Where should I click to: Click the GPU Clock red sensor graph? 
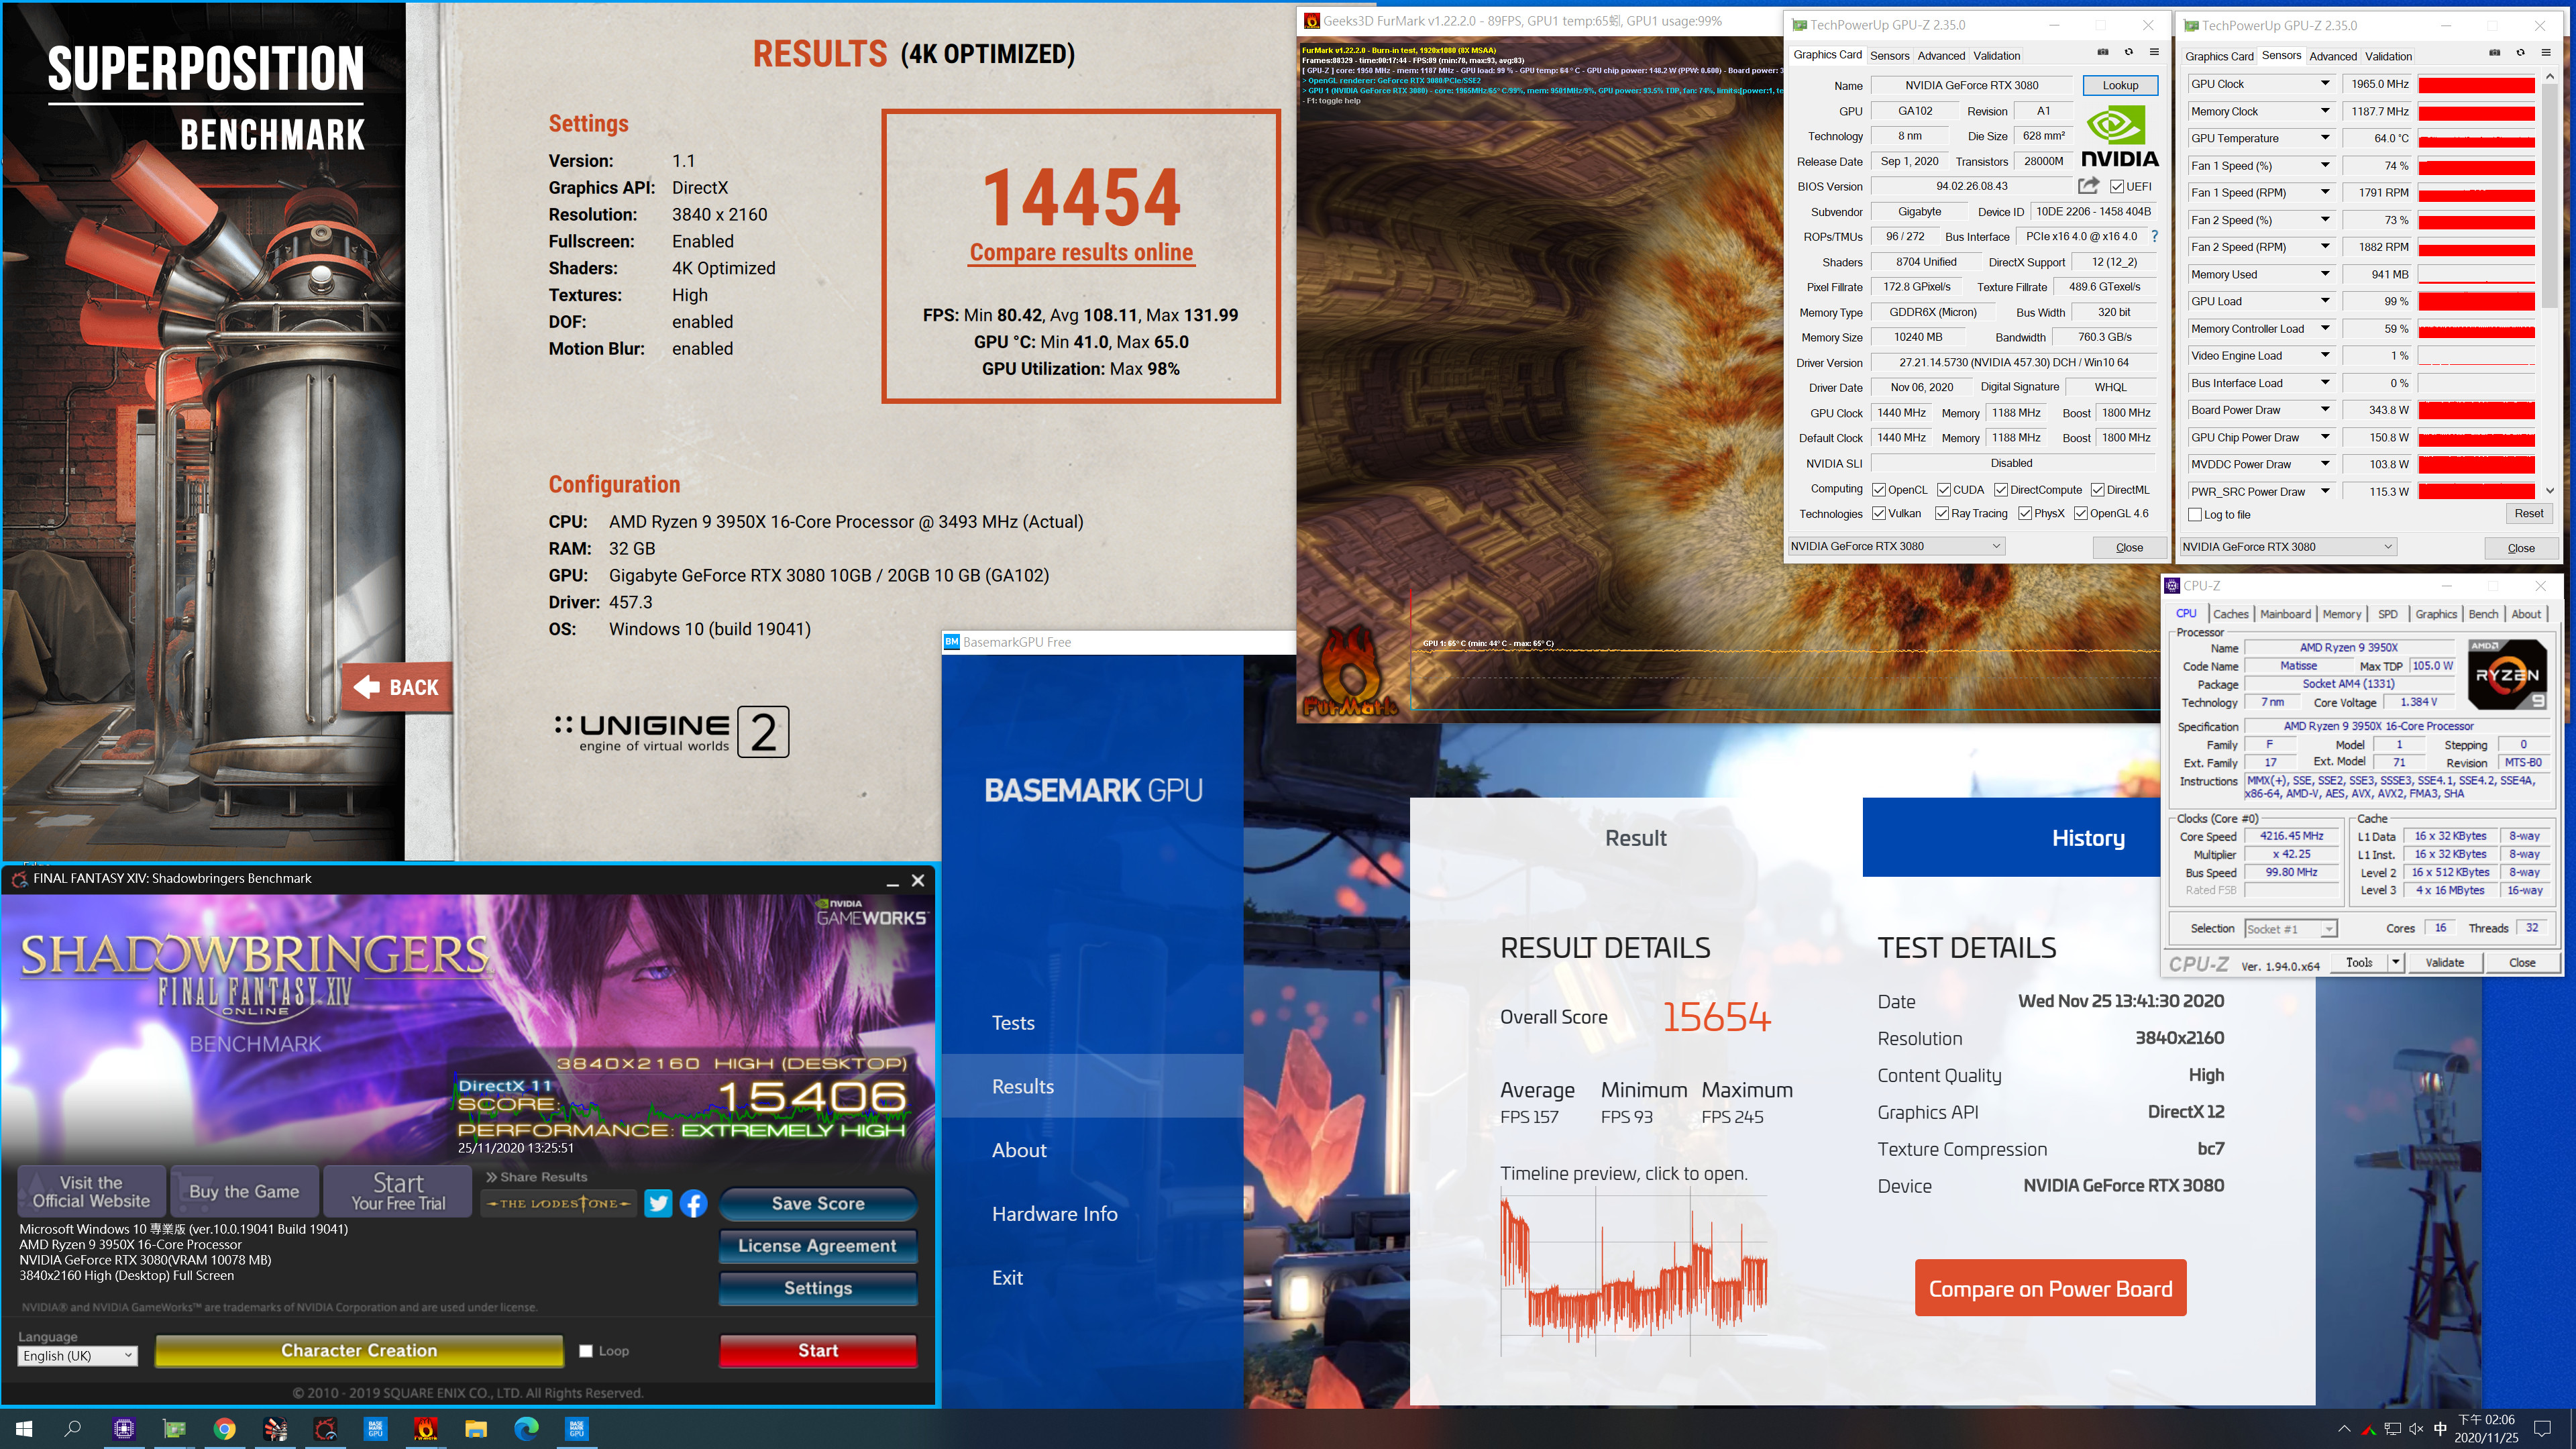coord(2476,84)
